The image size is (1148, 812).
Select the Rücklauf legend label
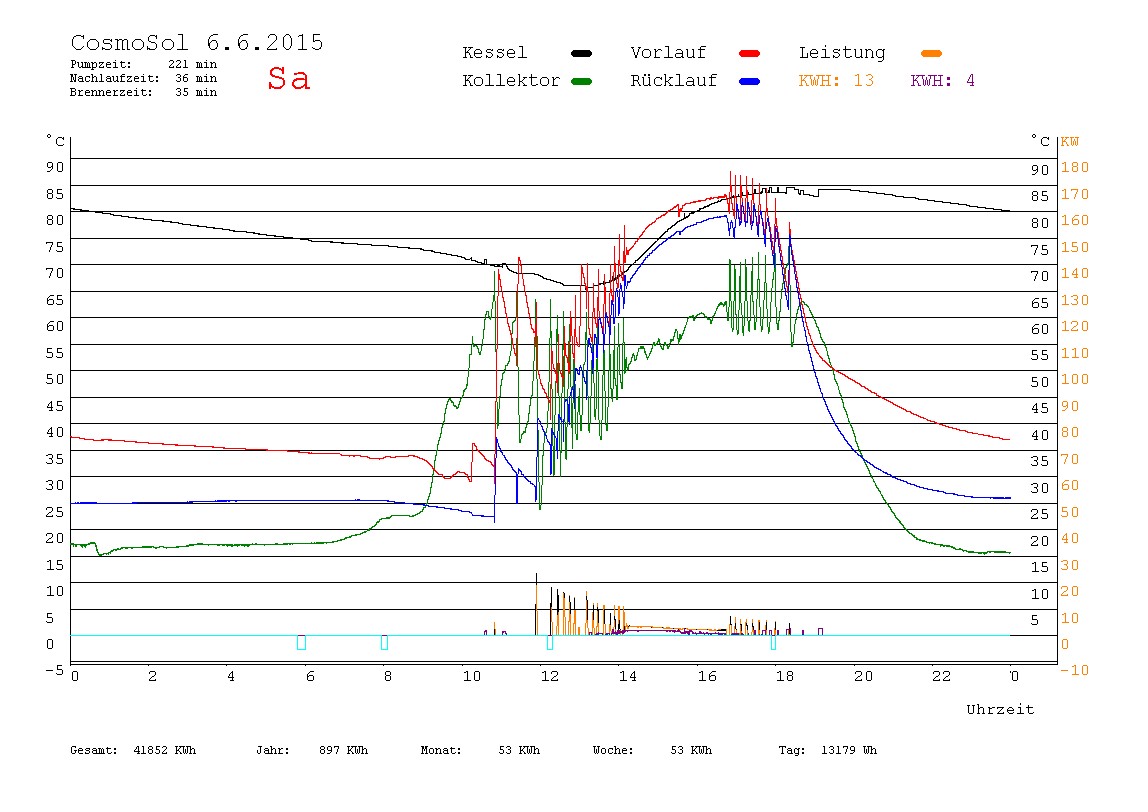tap(674, 81)
